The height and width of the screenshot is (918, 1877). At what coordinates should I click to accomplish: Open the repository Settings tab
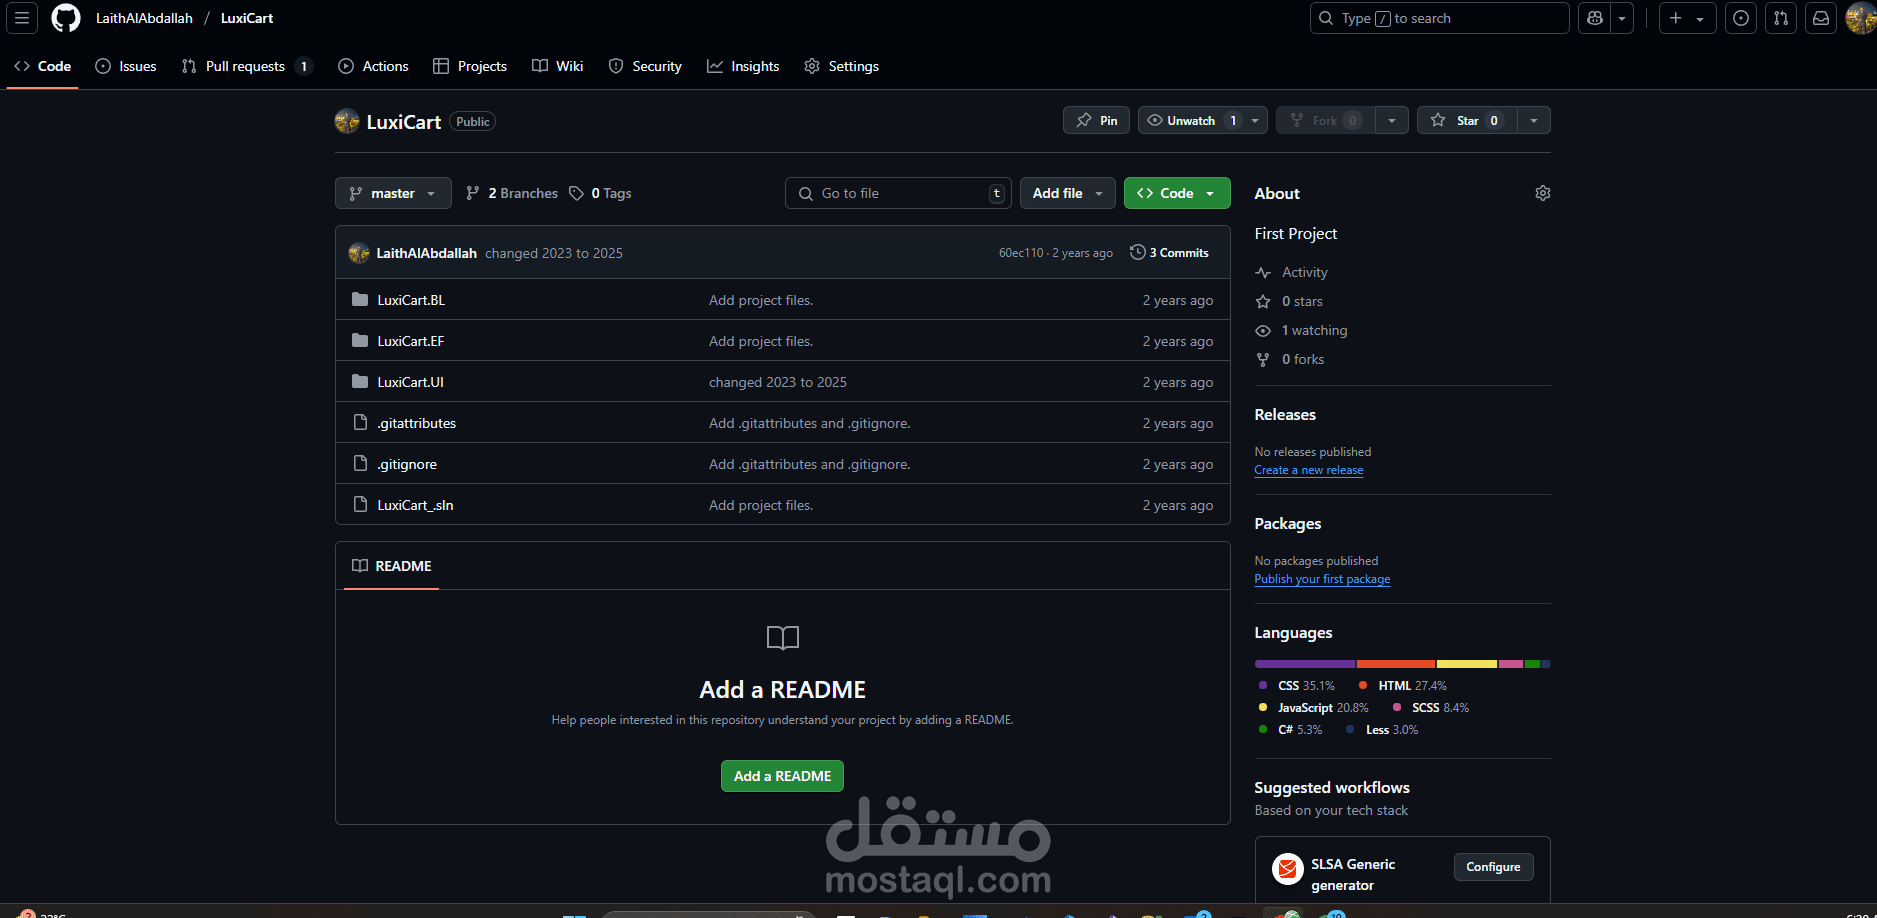pyautogui.click(x=842, y=66)
